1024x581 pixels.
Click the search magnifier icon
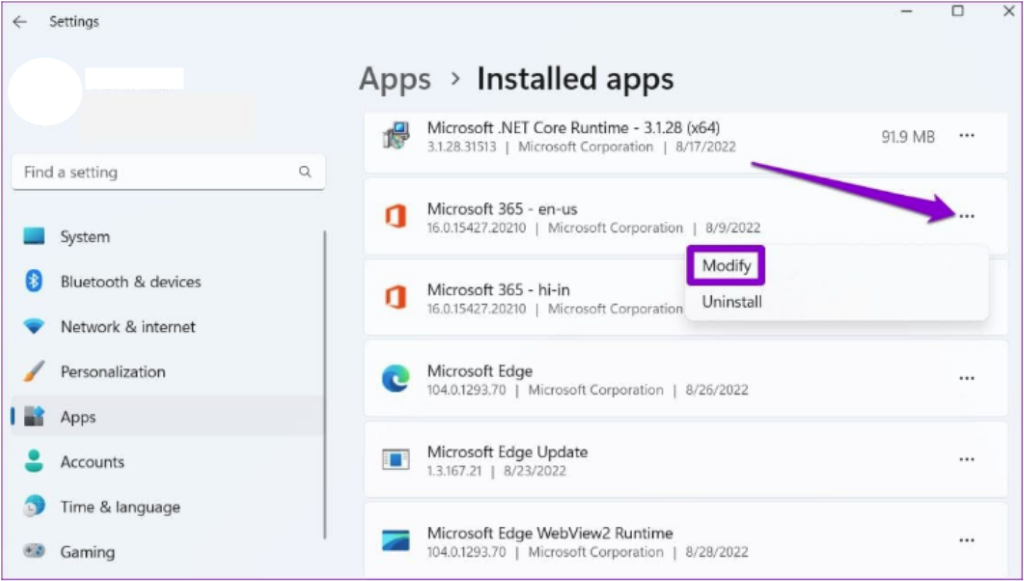click(305, 172)
